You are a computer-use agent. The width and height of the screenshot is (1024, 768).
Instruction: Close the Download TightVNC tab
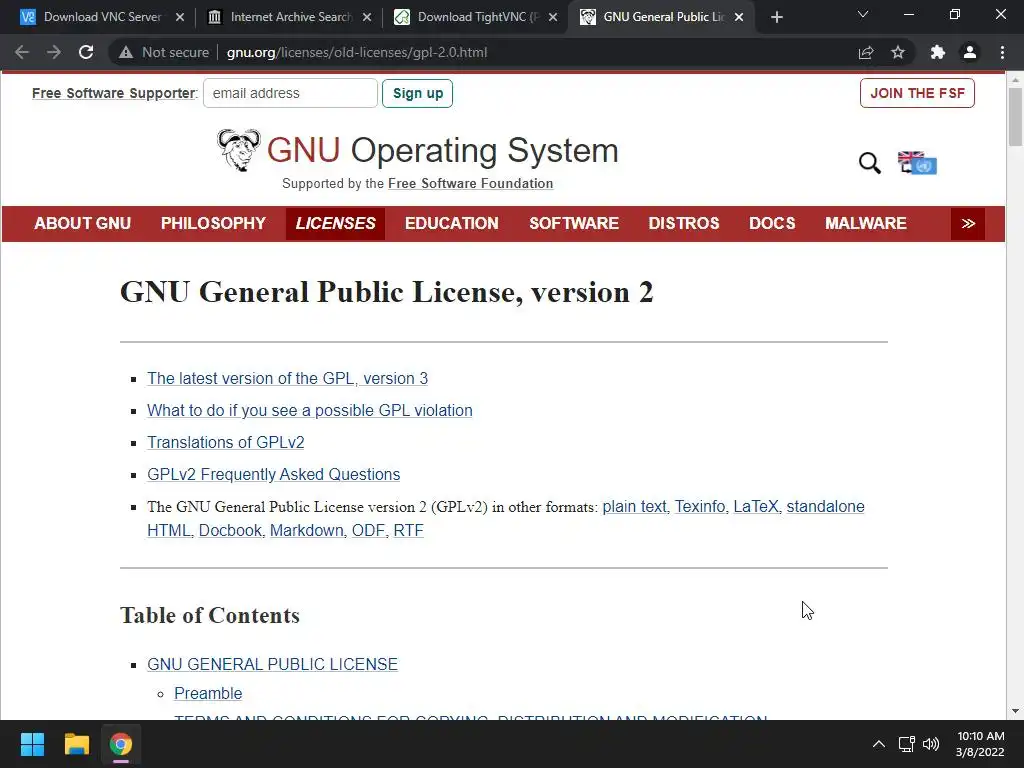coord(553,18)
